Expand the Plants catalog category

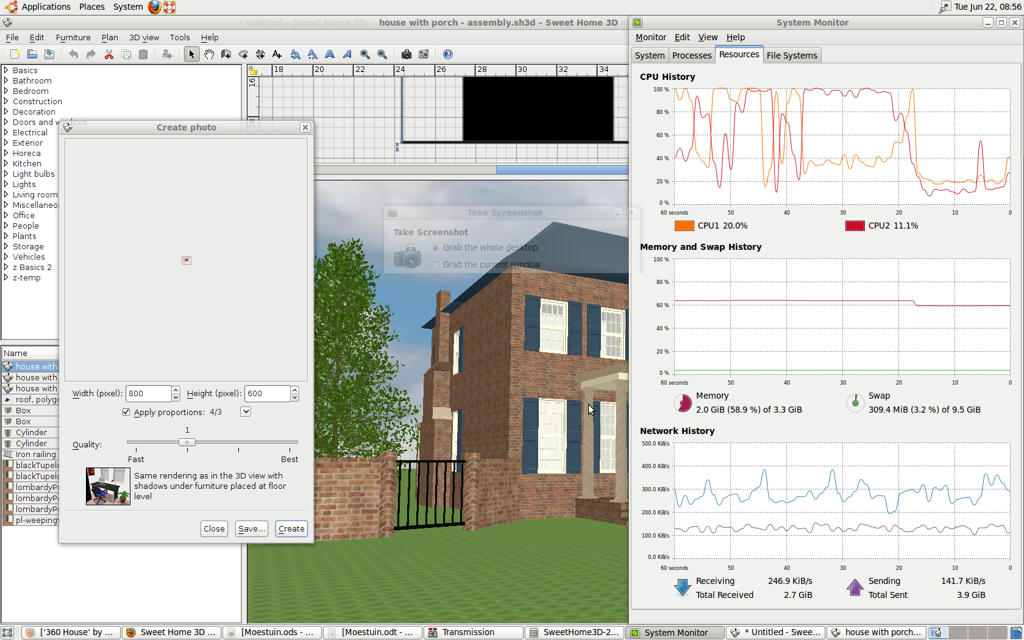tap(6, 236)
